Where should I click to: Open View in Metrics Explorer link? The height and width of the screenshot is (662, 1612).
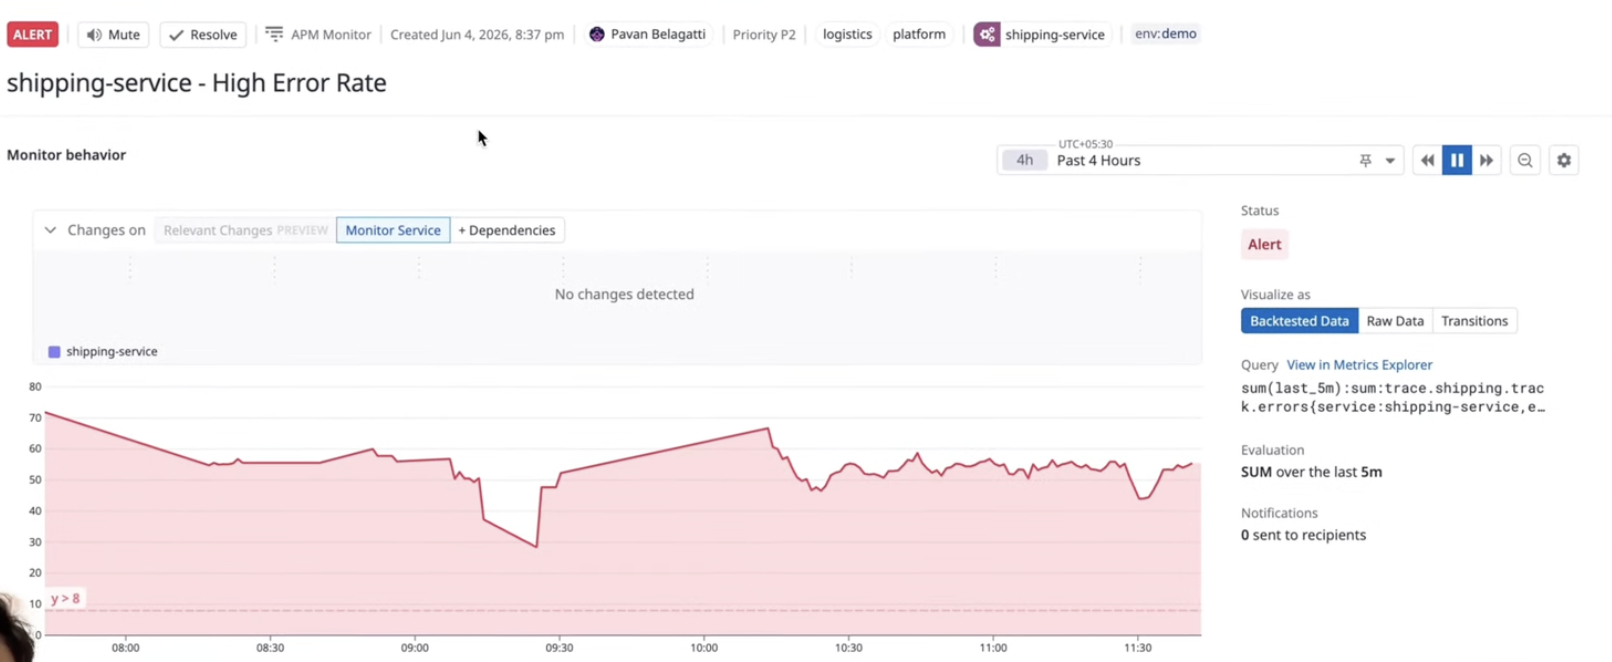[1359, 365]
